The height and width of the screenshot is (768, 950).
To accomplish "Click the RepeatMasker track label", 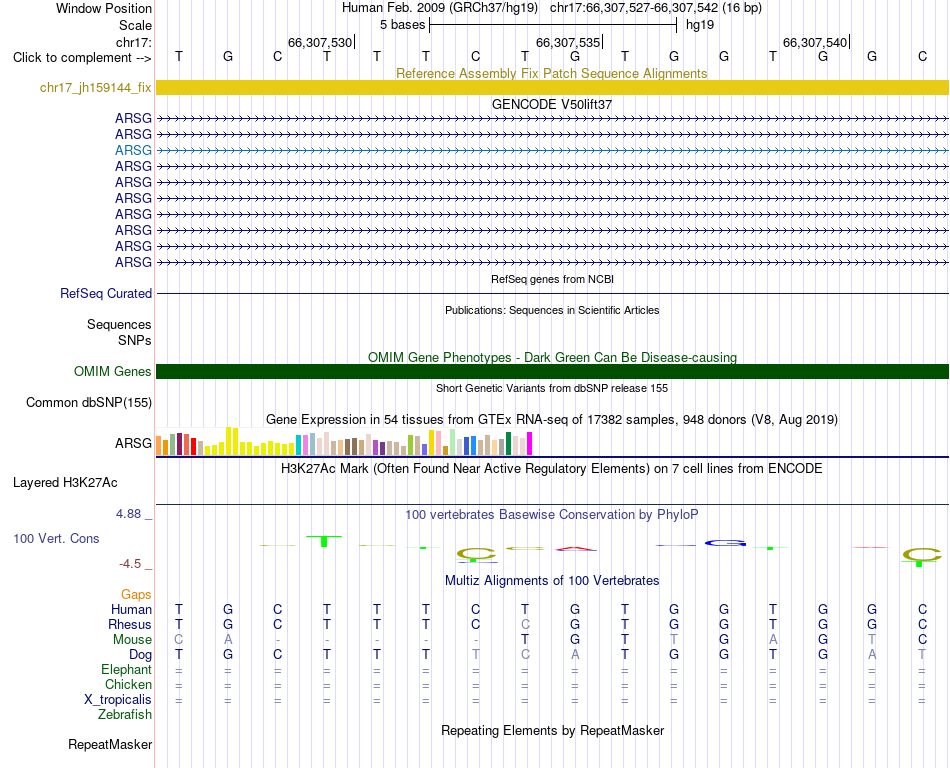I will (110, 744).
